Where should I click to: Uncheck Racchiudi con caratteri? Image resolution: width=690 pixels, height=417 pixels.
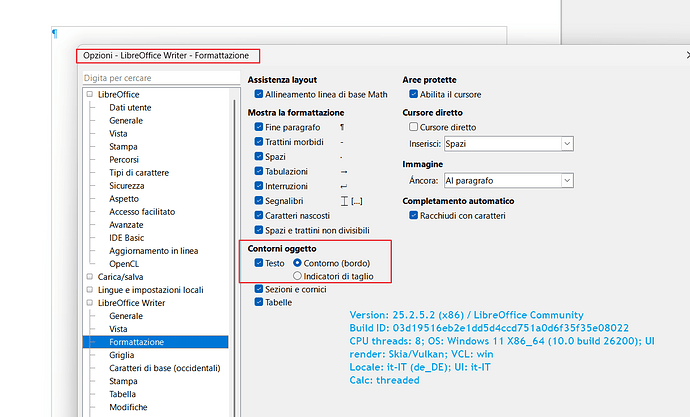click(414, 216)
